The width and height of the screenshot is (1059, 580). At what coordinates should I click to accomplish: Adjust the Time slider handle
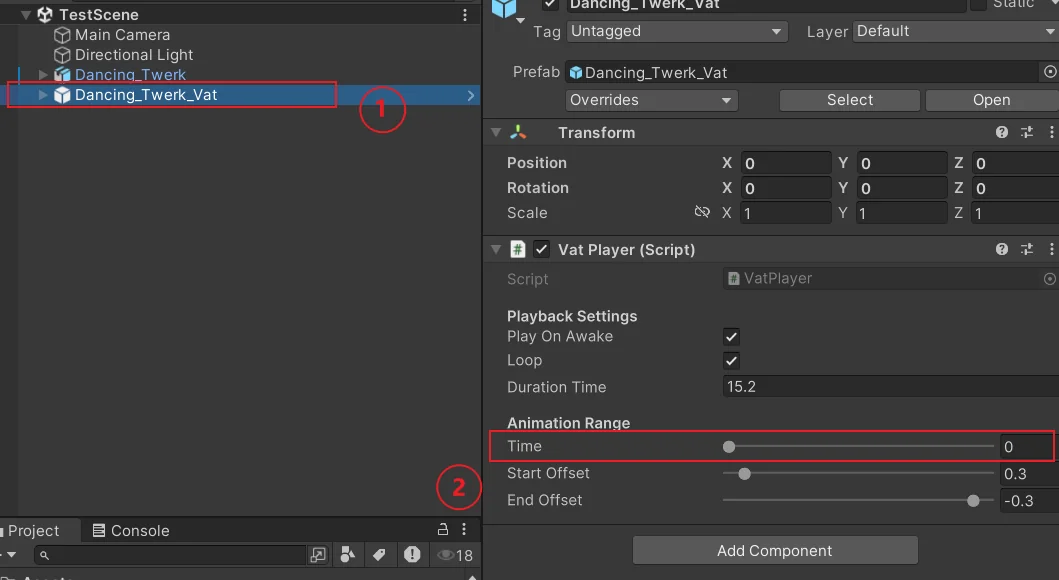(x=729, y=446)
